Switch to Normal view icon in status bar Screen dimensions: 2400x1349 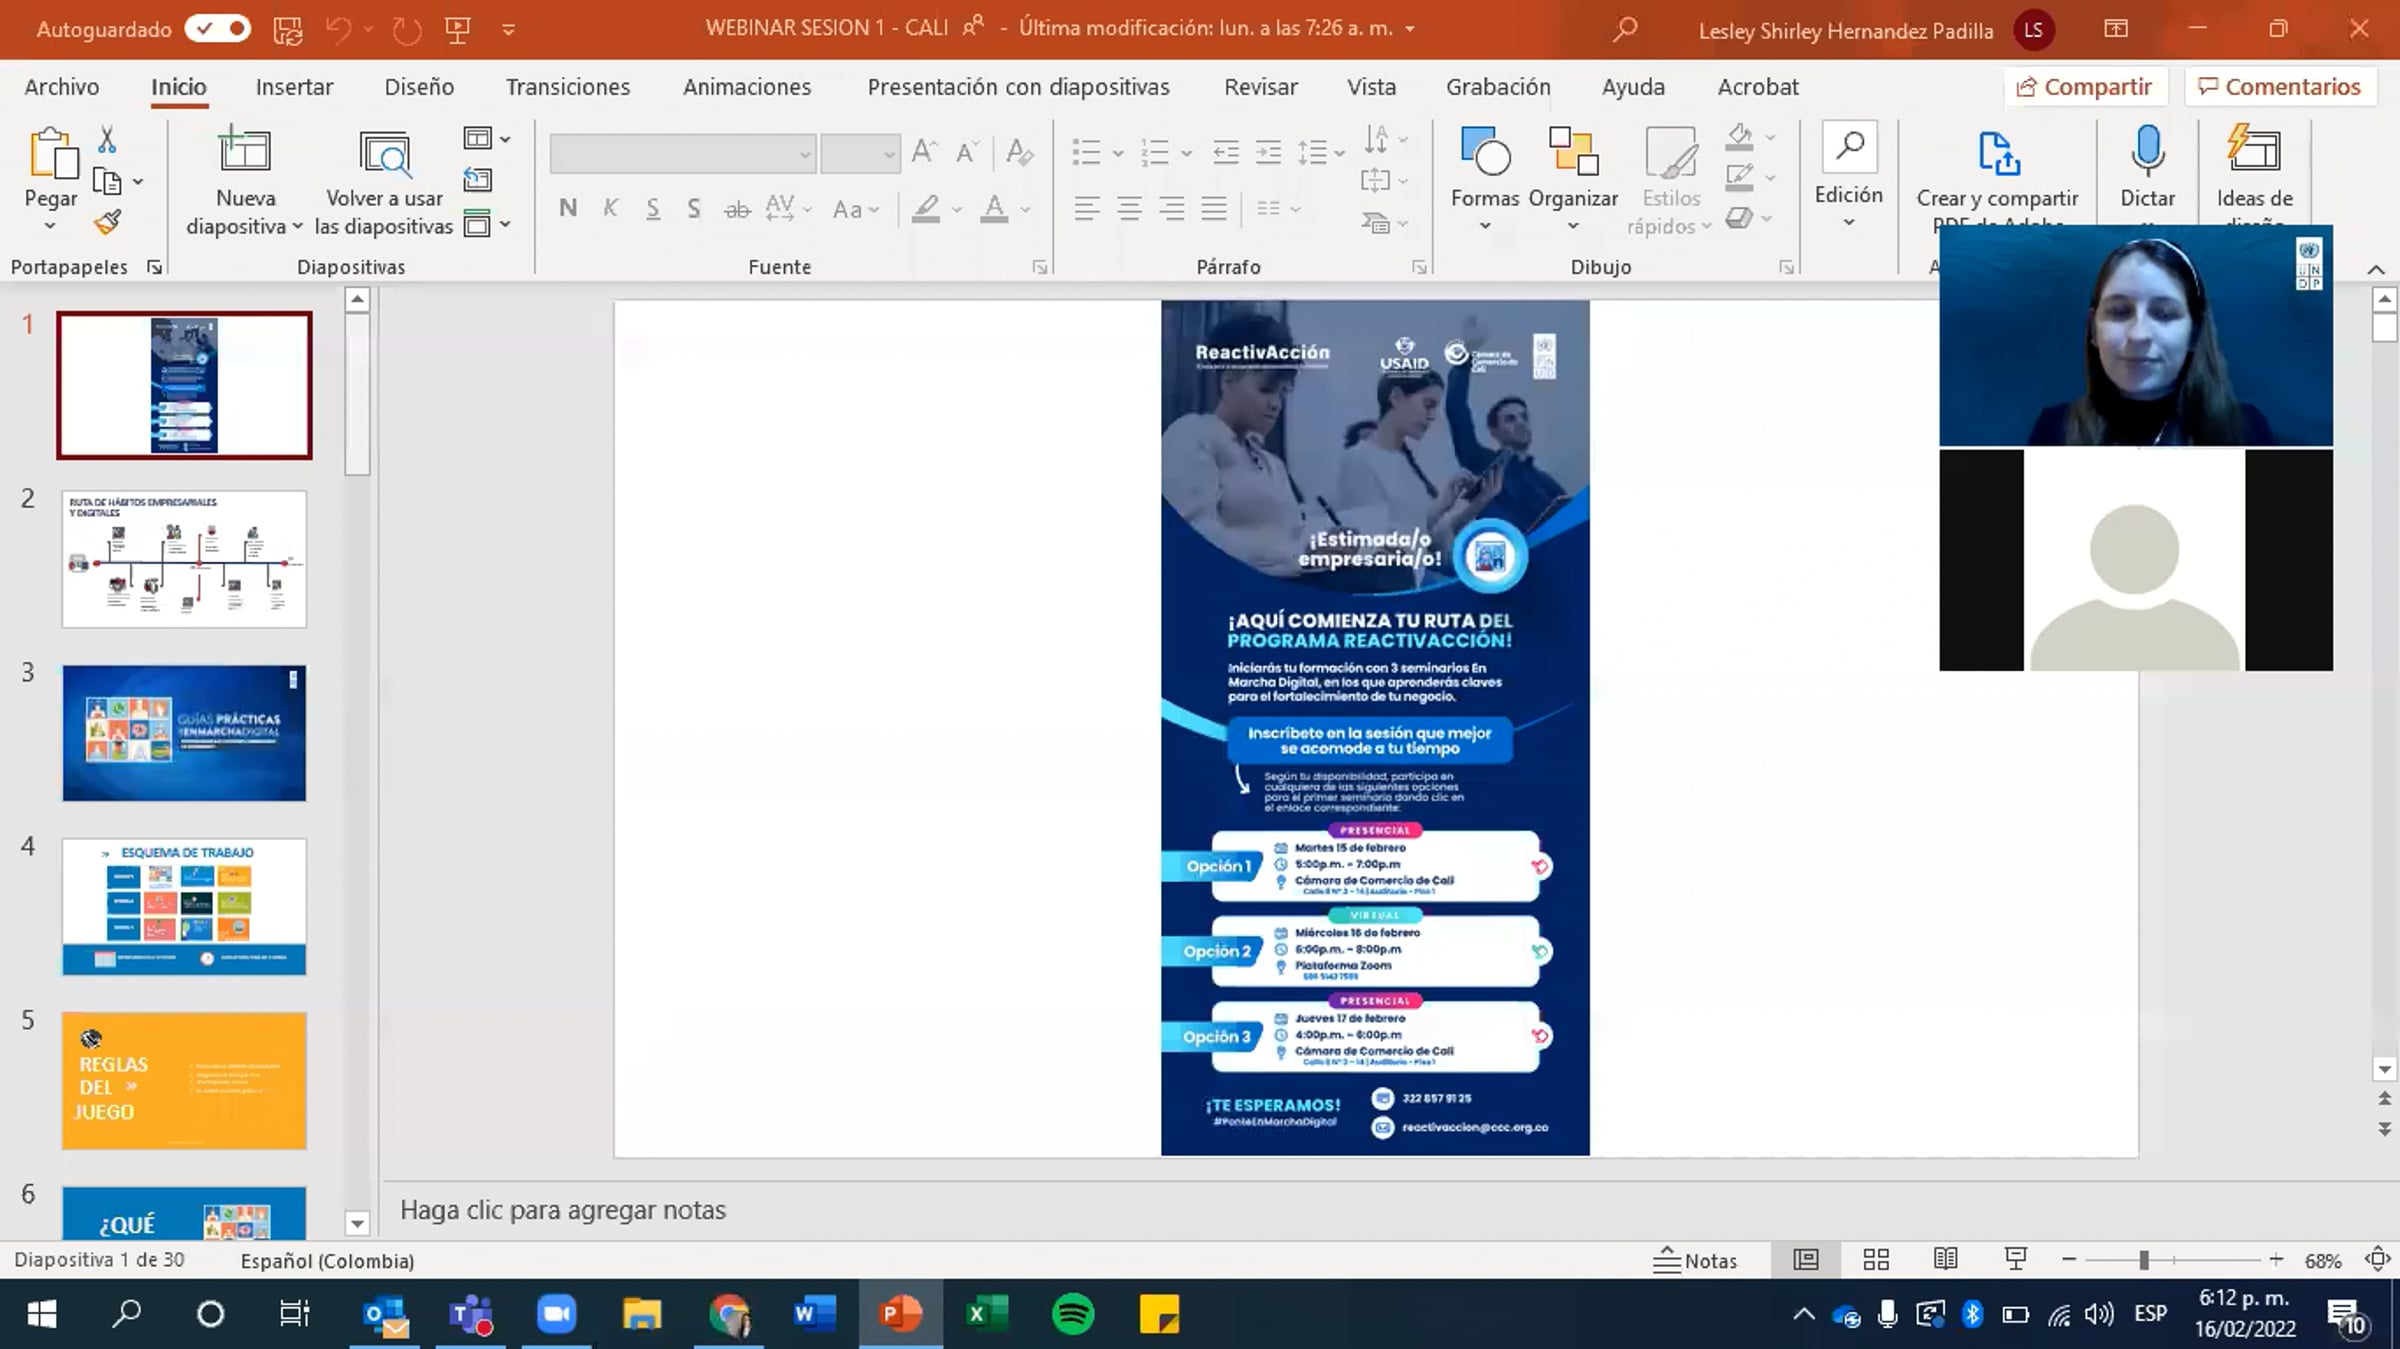pyautogui.click(x=1806, y=1260)
